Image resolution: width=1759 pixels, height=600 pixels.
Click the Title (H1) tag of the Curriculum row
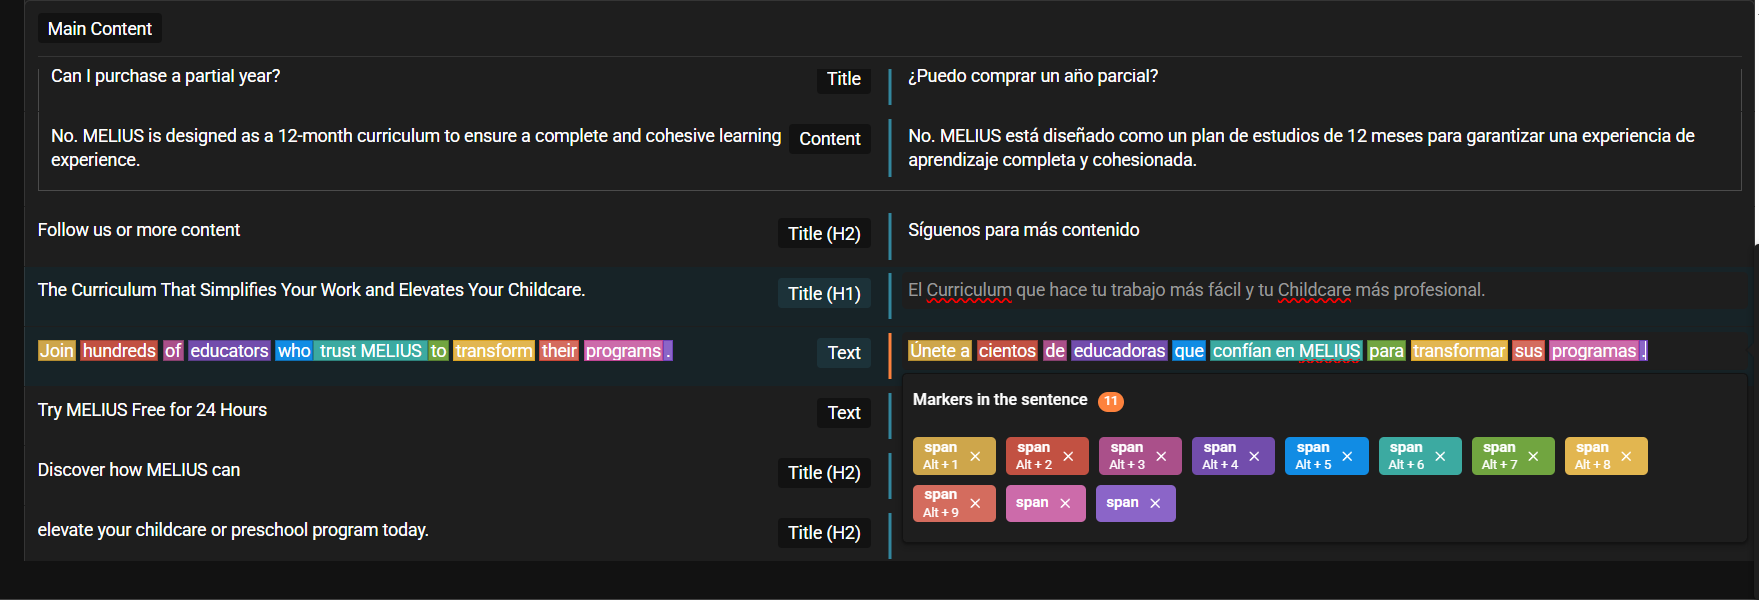pyautogui.click(x=824, y=293)
